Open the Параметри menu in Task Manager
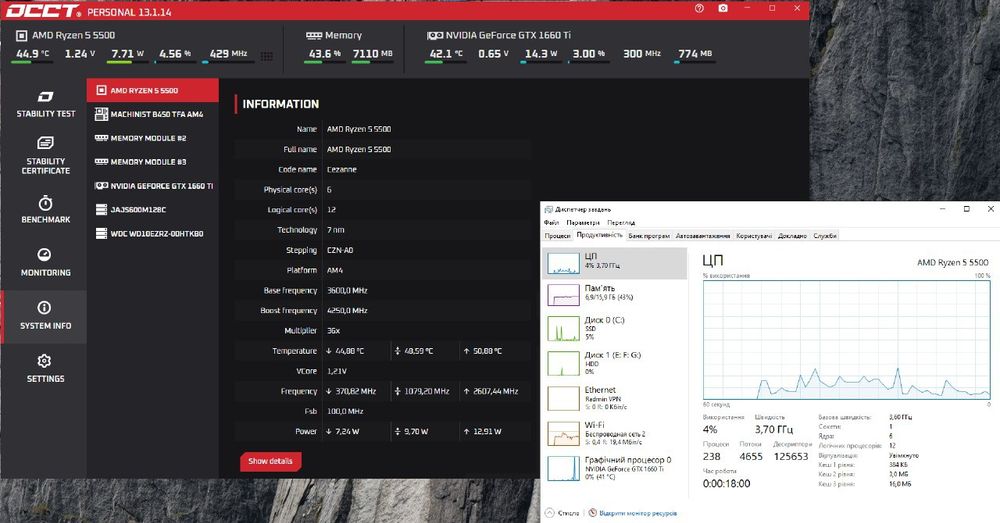 tap(583, 223)
